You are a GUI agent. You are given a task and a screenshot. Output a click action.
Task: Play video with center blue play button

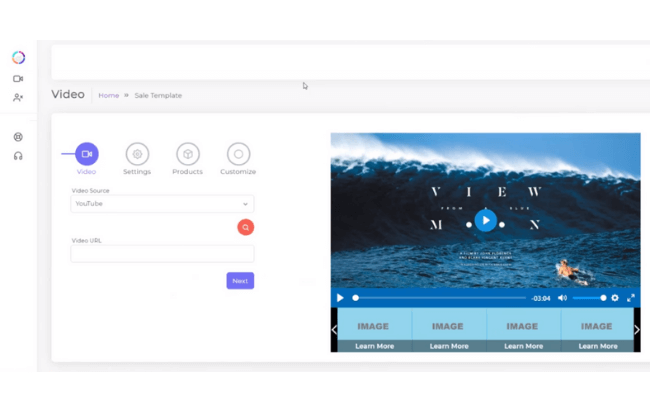pyautogui.click(x=485, y=220)
